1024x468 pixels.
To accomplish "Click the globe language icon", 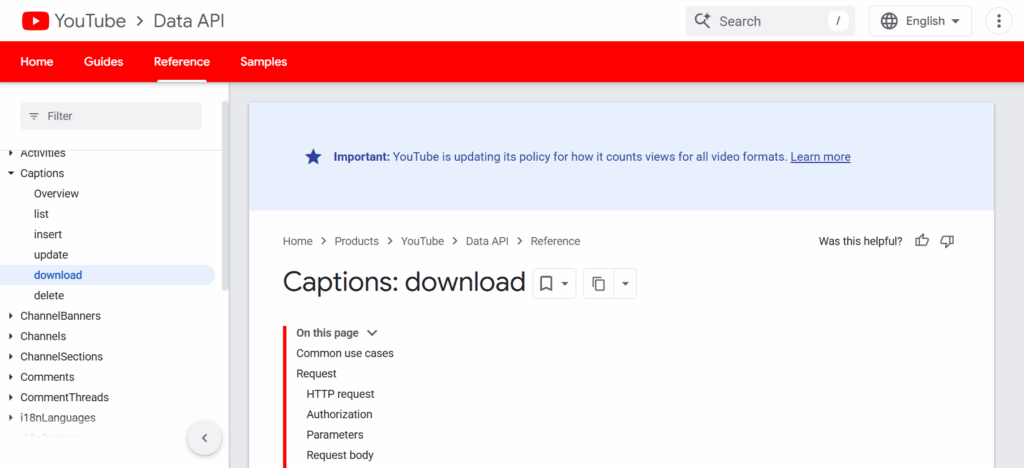I will pyautogui.click(x=889, y=21).
